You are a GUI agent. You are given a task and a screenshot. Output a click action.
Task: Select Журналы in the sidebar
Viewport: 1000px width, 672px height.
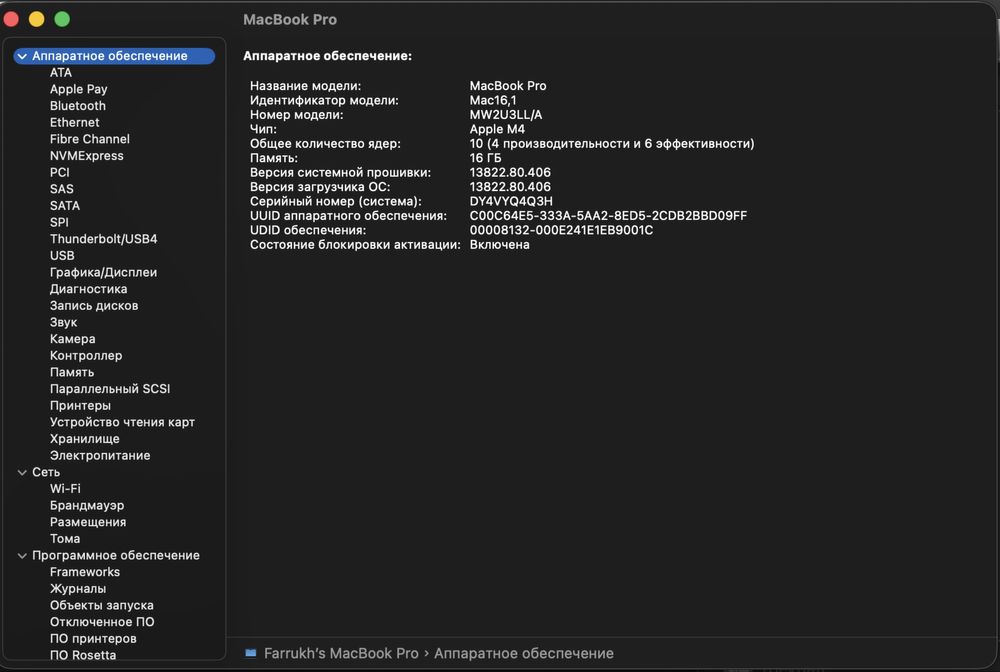78,588
